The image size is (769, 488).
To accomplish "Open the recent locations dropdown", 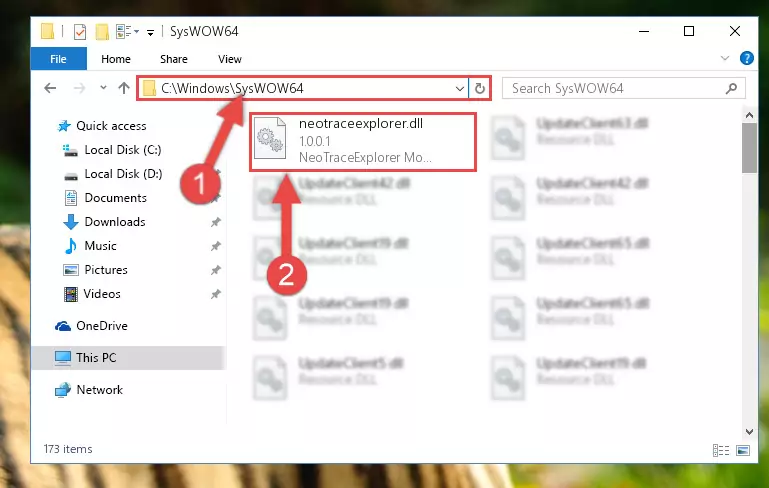I will pos(103,88).
